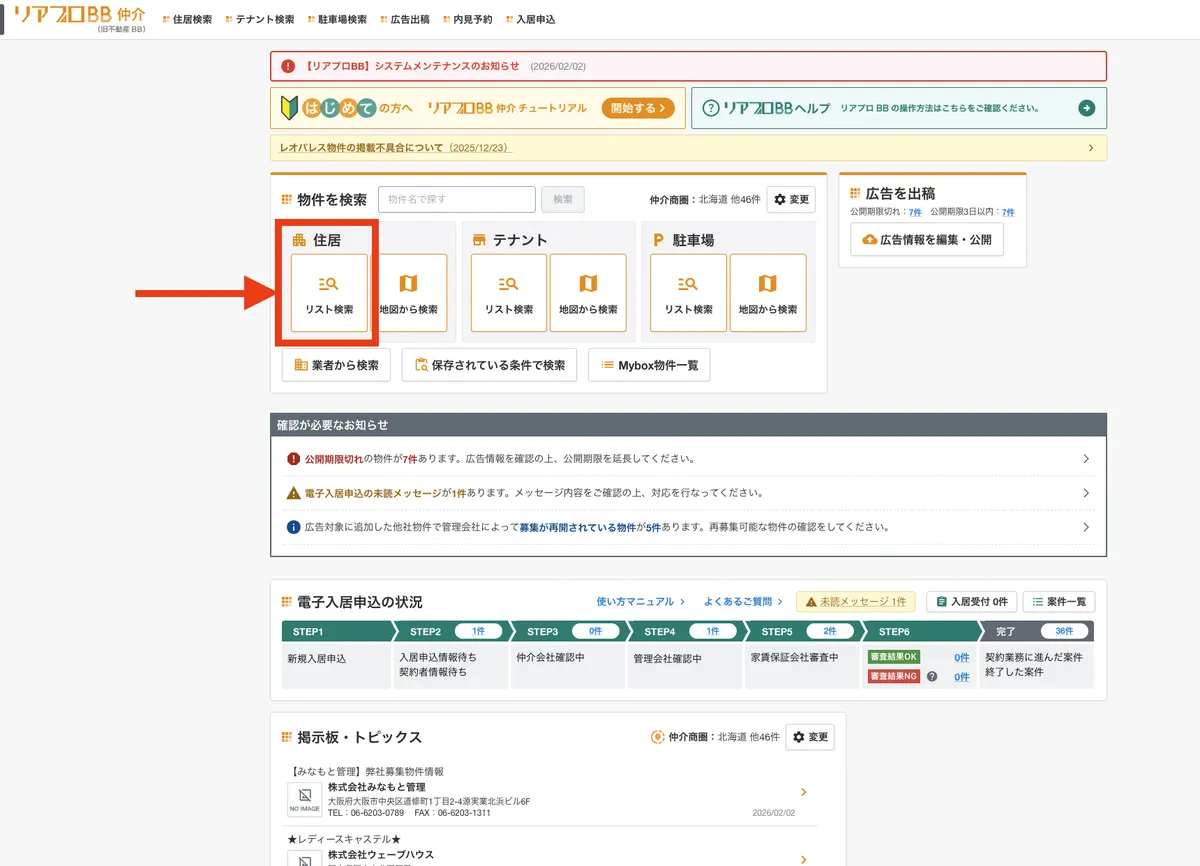Open 使い方マニュアル link
This screenshot has width=1200, height=866.
pos(641,602)
